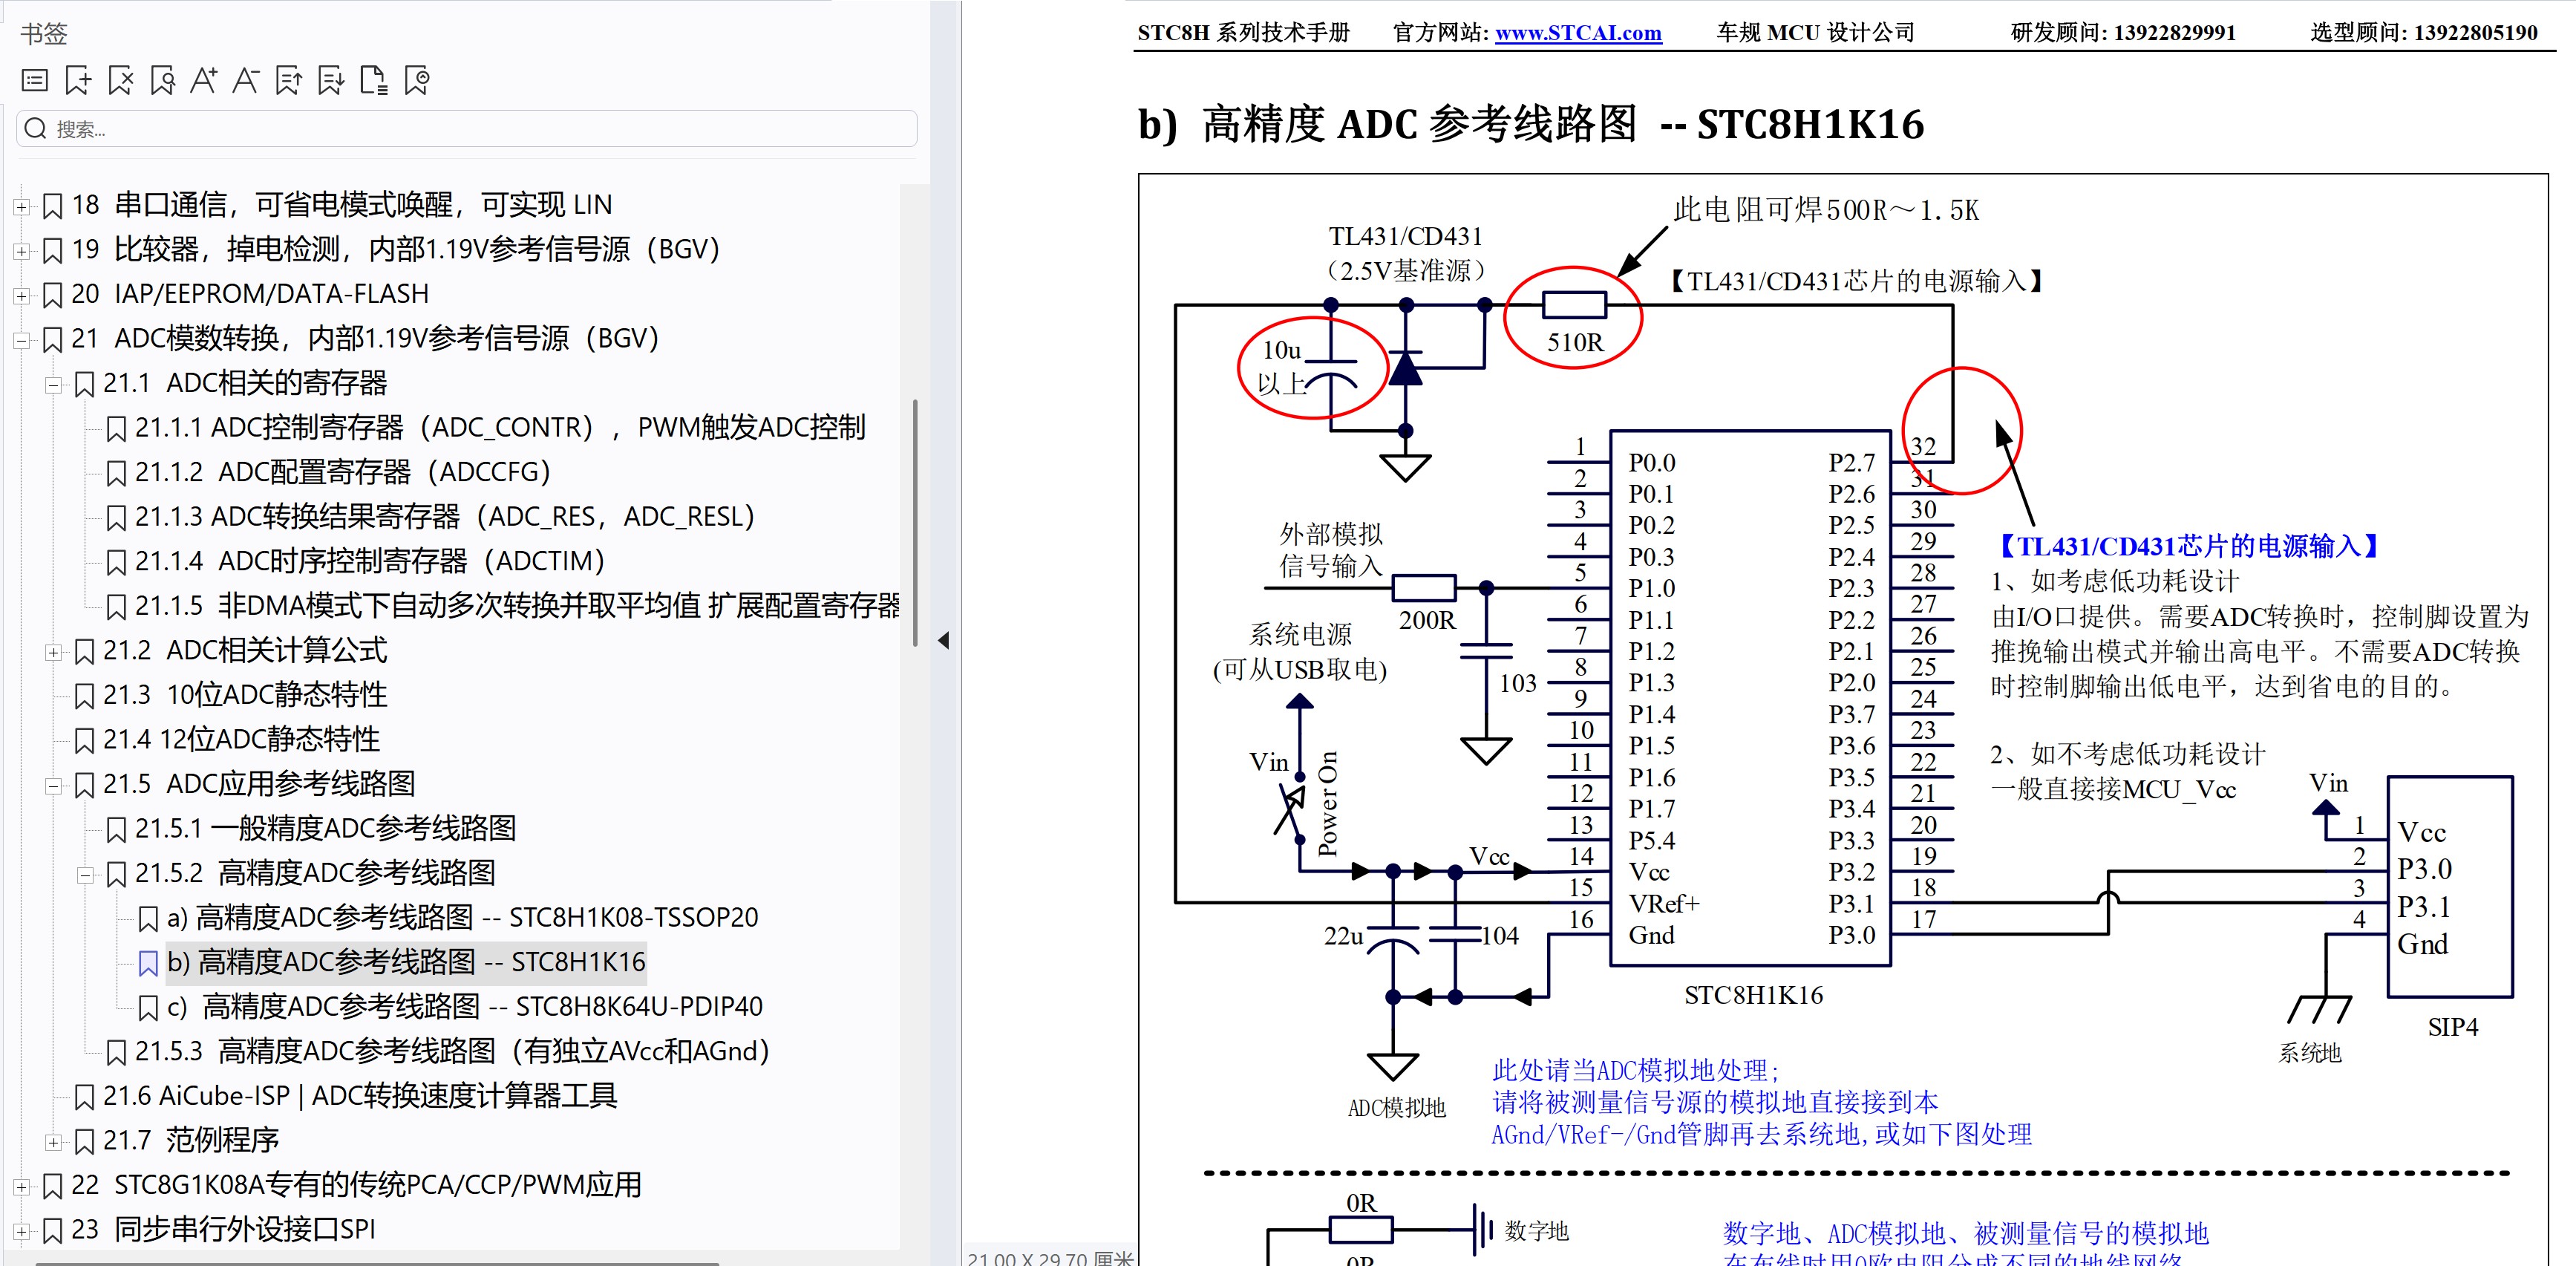
Task: Open bookmark 21.1 ADC相关的寄存器
Action: coord(245,383)
